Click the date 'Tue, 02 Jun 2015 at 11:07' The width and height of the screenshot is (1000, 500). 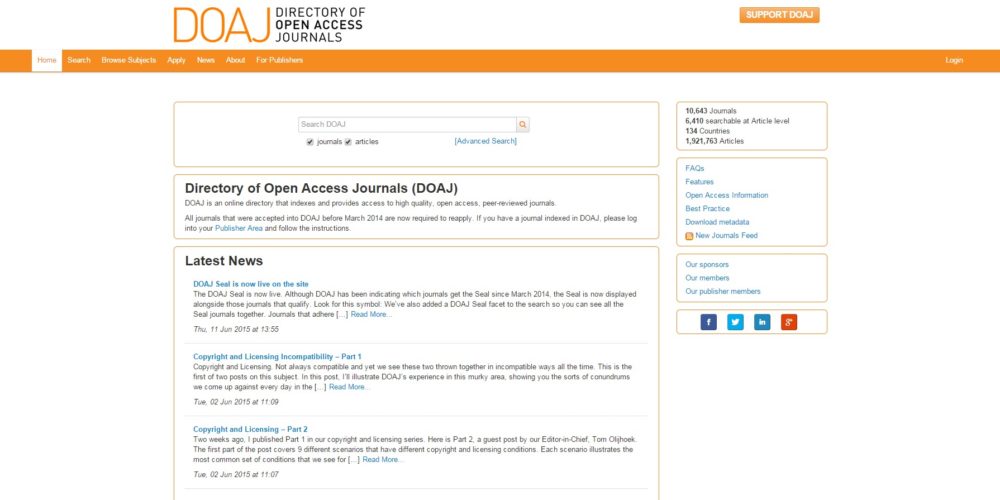coord(236,475)
